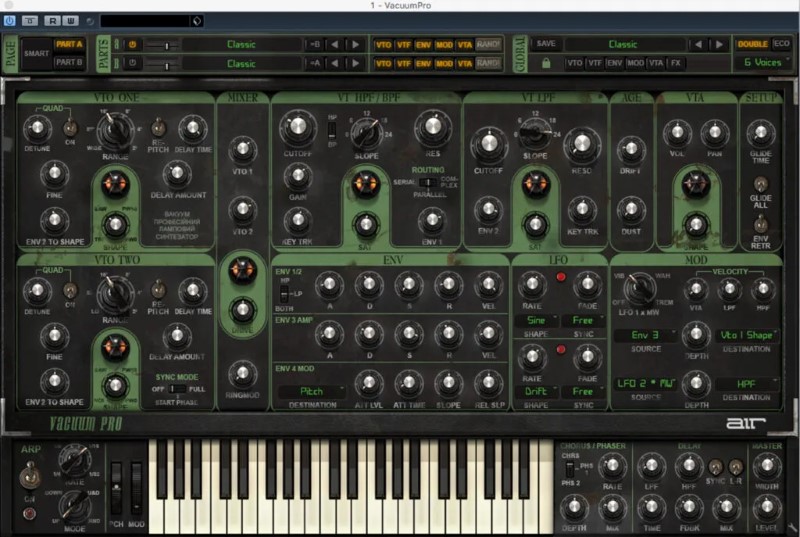Go to previous Part B preset arrow
Image resolution: width=800 pixels, height=537 pixels.
tap(335, 63)
